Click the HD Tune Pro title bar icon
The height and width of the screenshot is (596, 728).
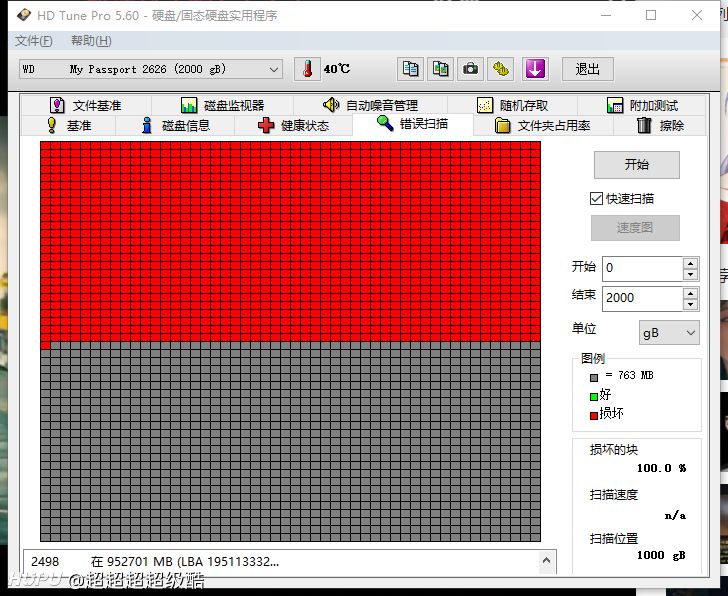(x=24, y=15)
